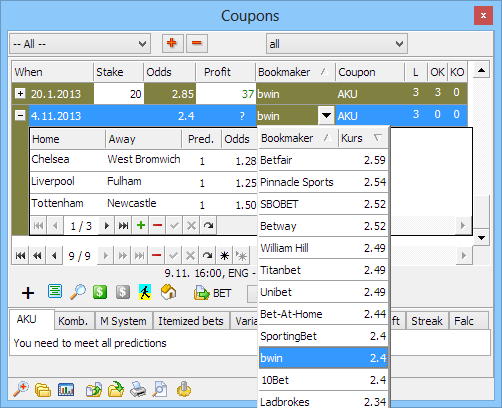
Task: Switch to the Komb. tab
Action: coord(73,321)
